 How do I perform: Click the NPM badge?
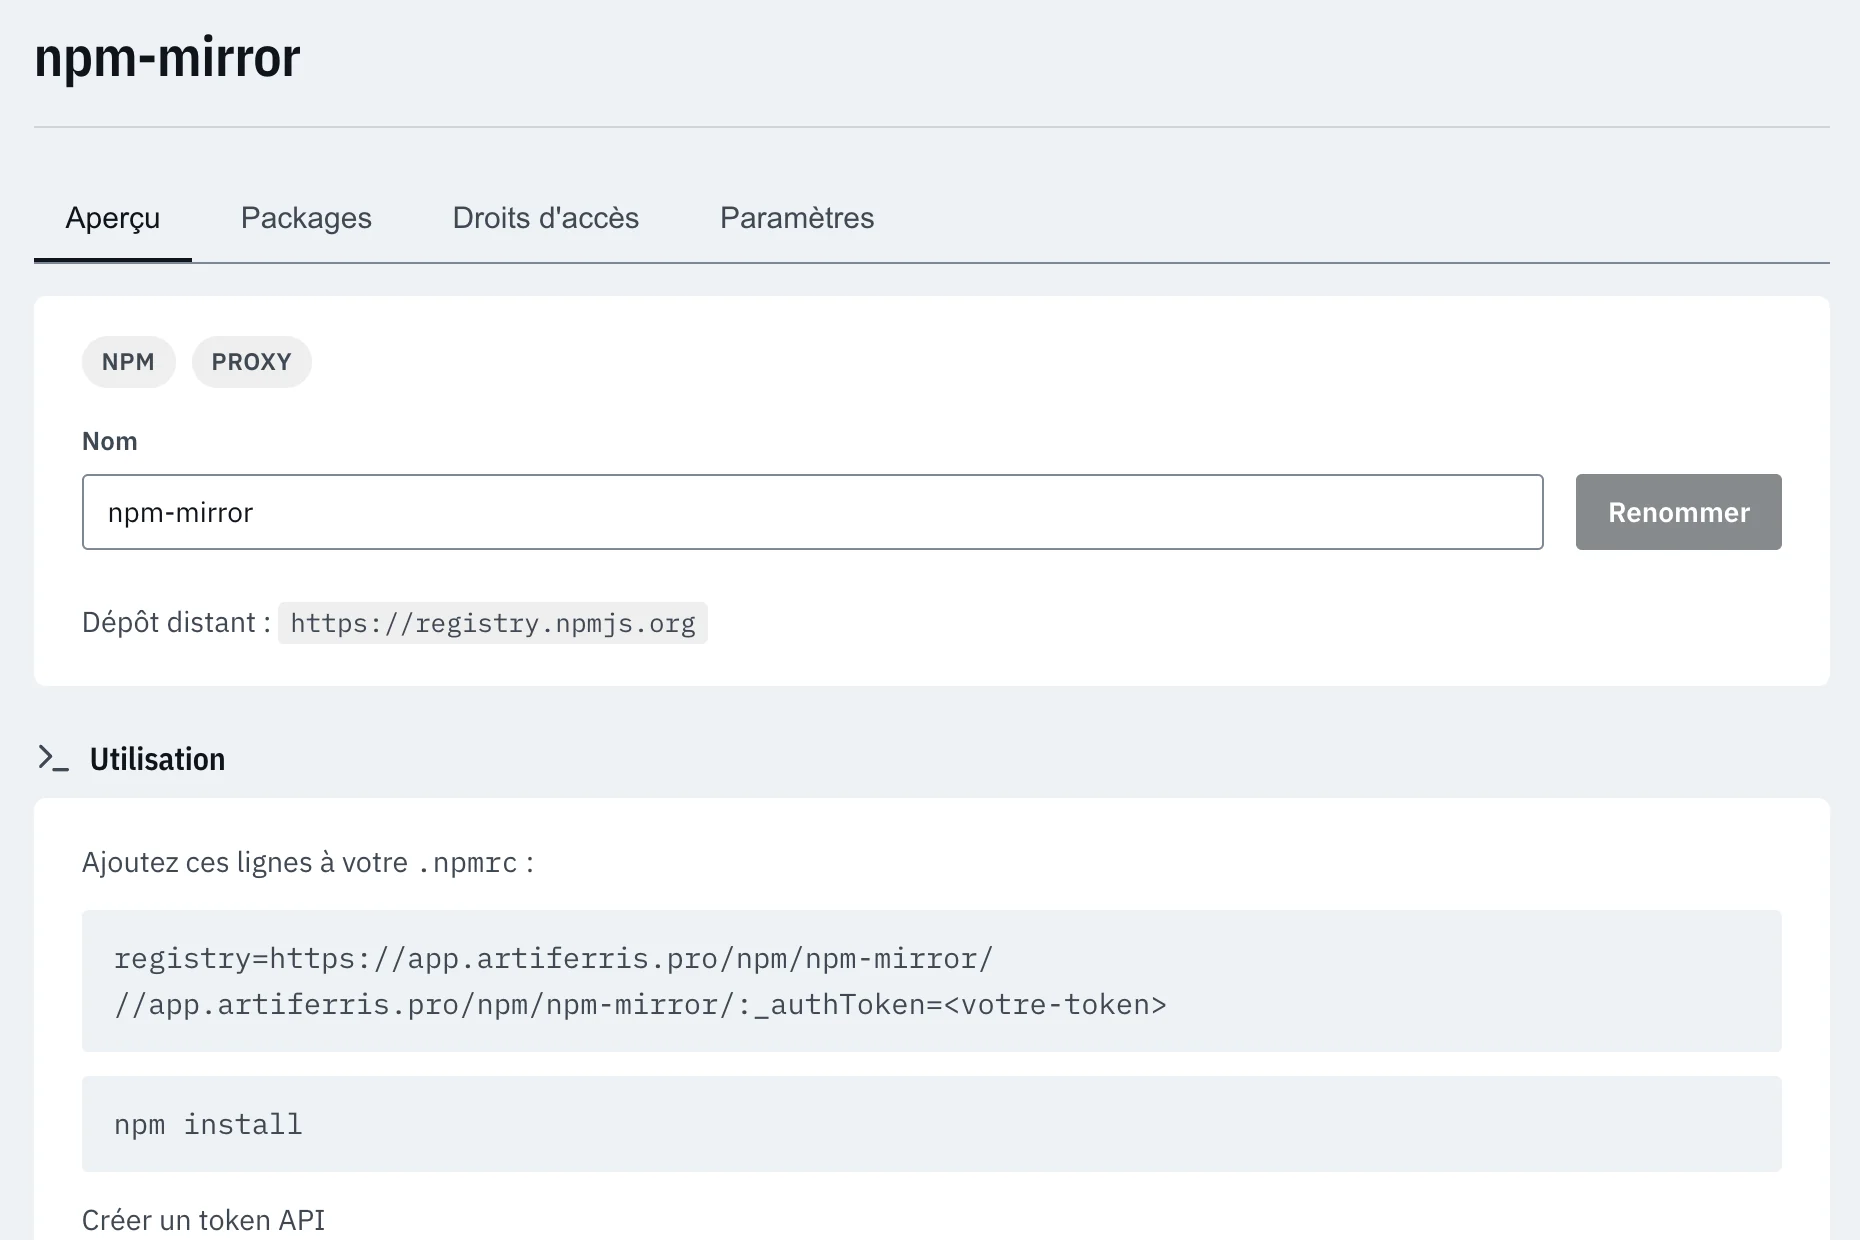click(x=128, y=362)
